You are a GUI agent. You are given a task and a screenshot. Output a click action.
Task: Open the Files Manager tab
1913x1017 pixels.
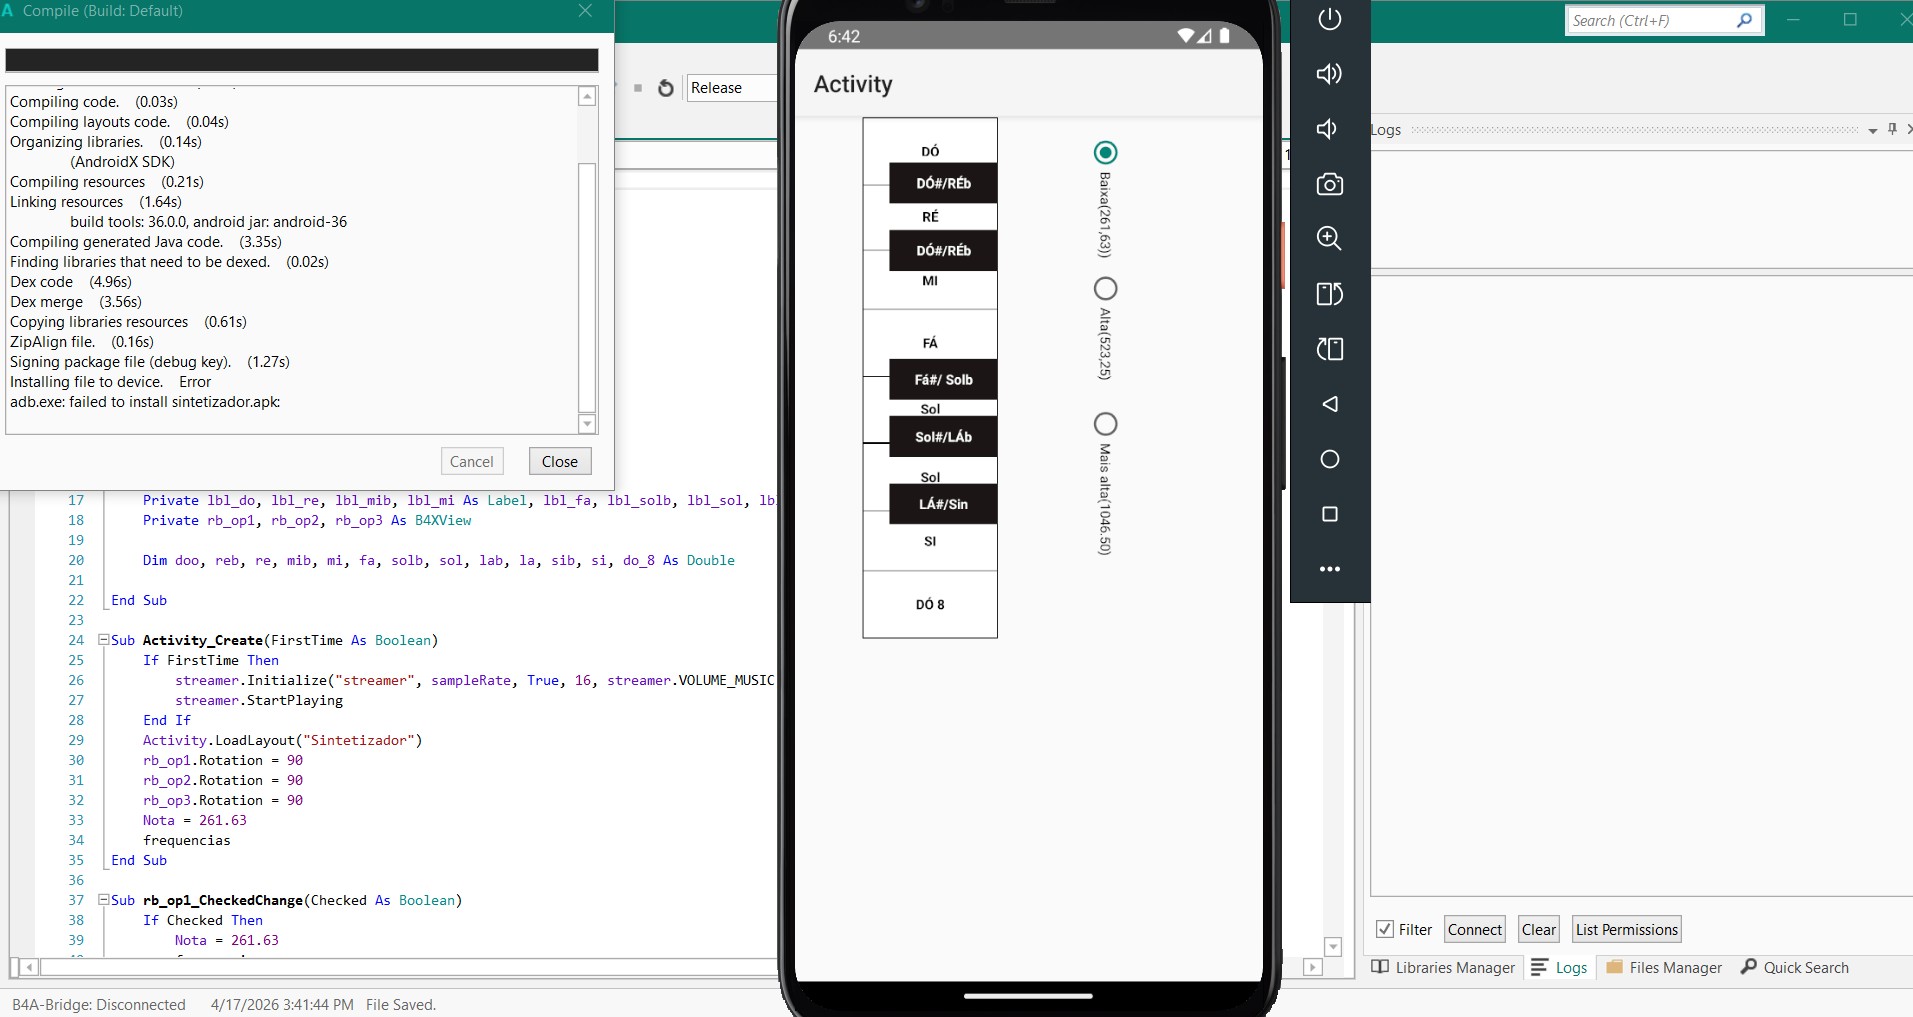click(x=1664, y=967)
